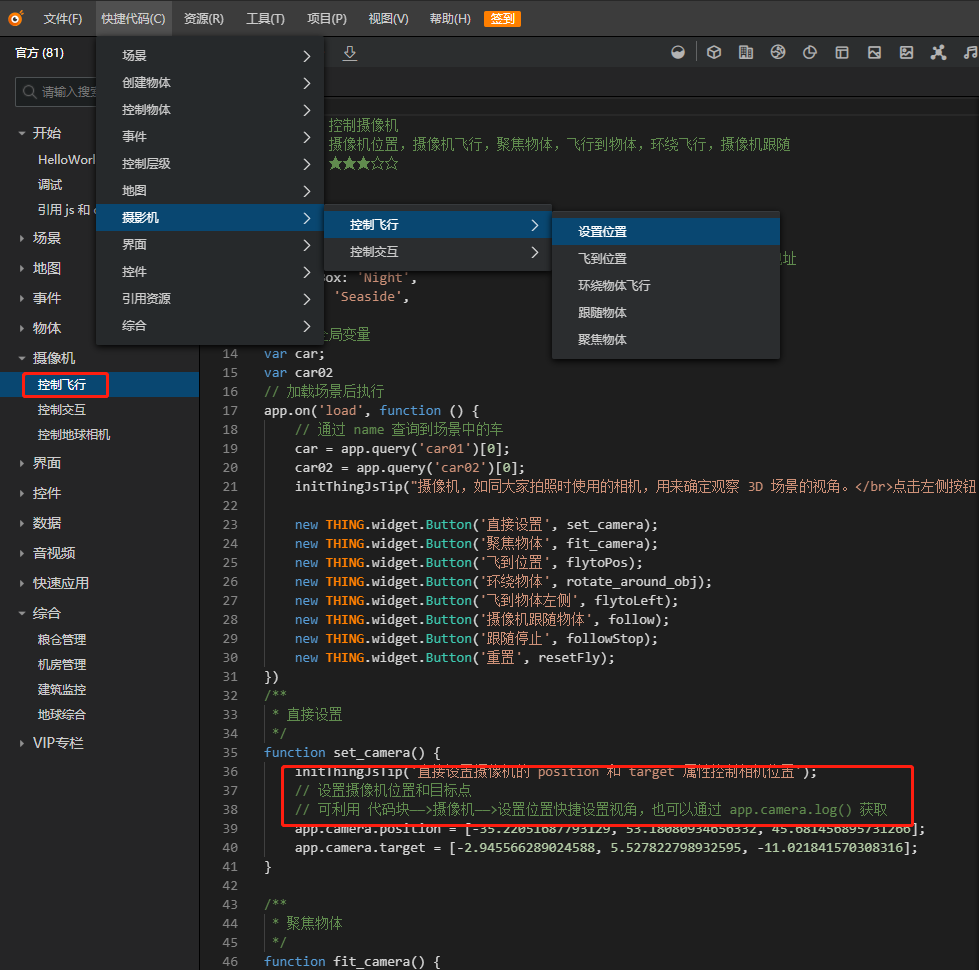The width and height of the screenshot is (979, 970).
Task: Select 控制层级 menu entry
Action: (210, 164)
